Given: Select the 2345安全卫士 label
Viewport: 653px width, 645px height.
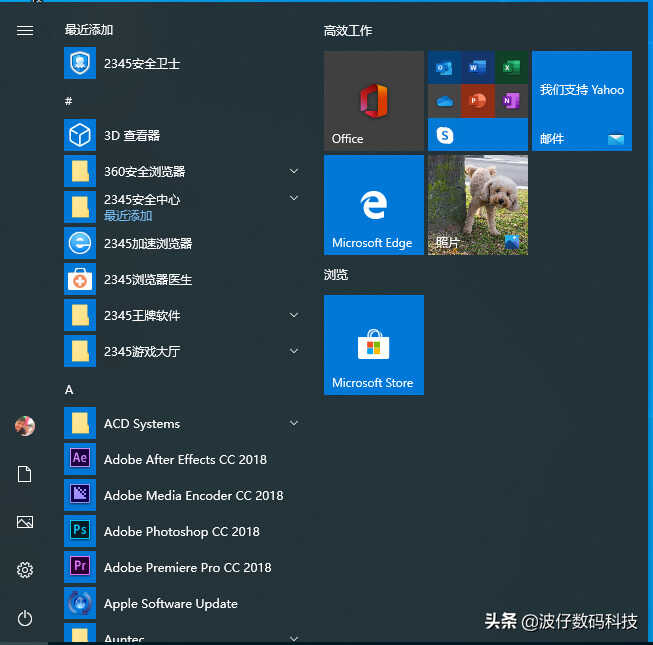Looking at the screenshot, I should [x=142, y=64].
